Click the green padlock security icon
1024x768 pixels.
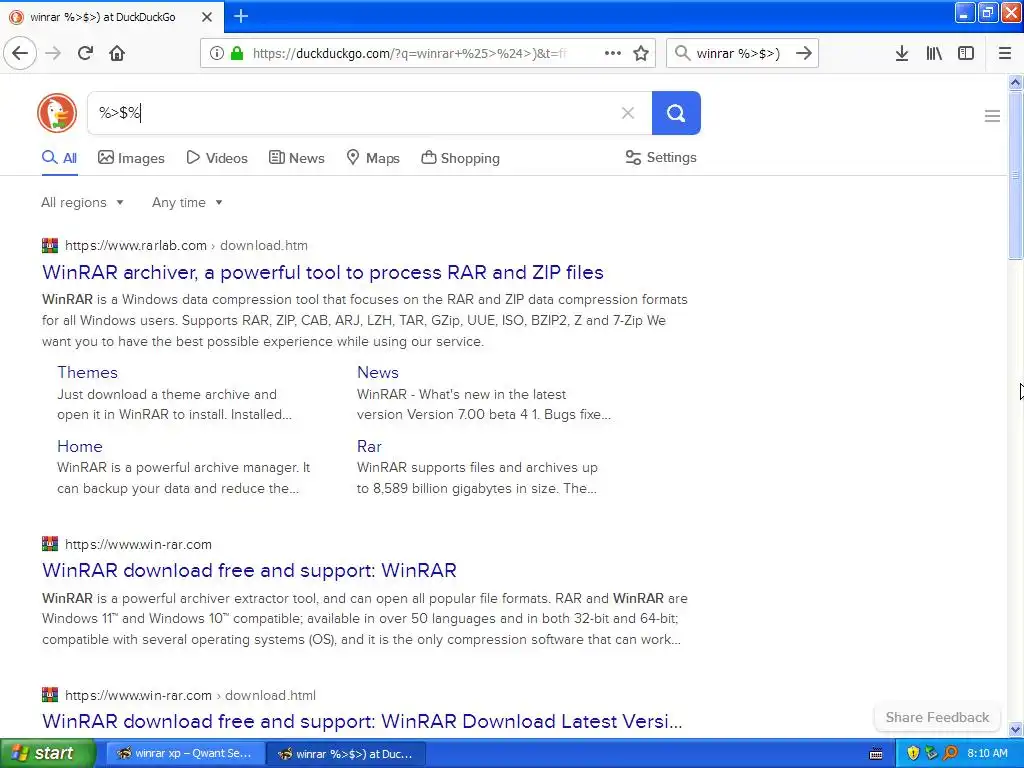click(x=237, y=53)
